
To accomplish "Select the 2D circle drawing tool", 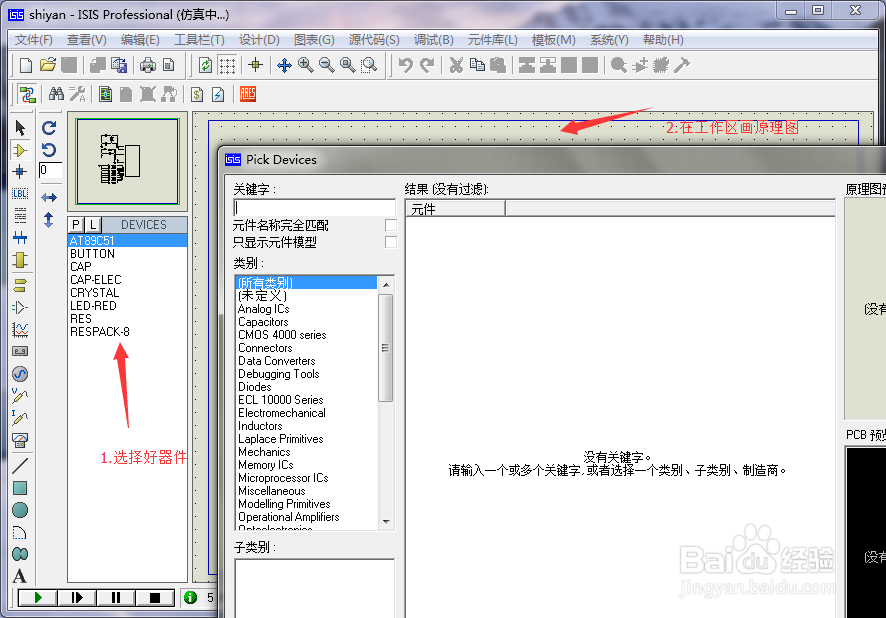I will [20, 510].
